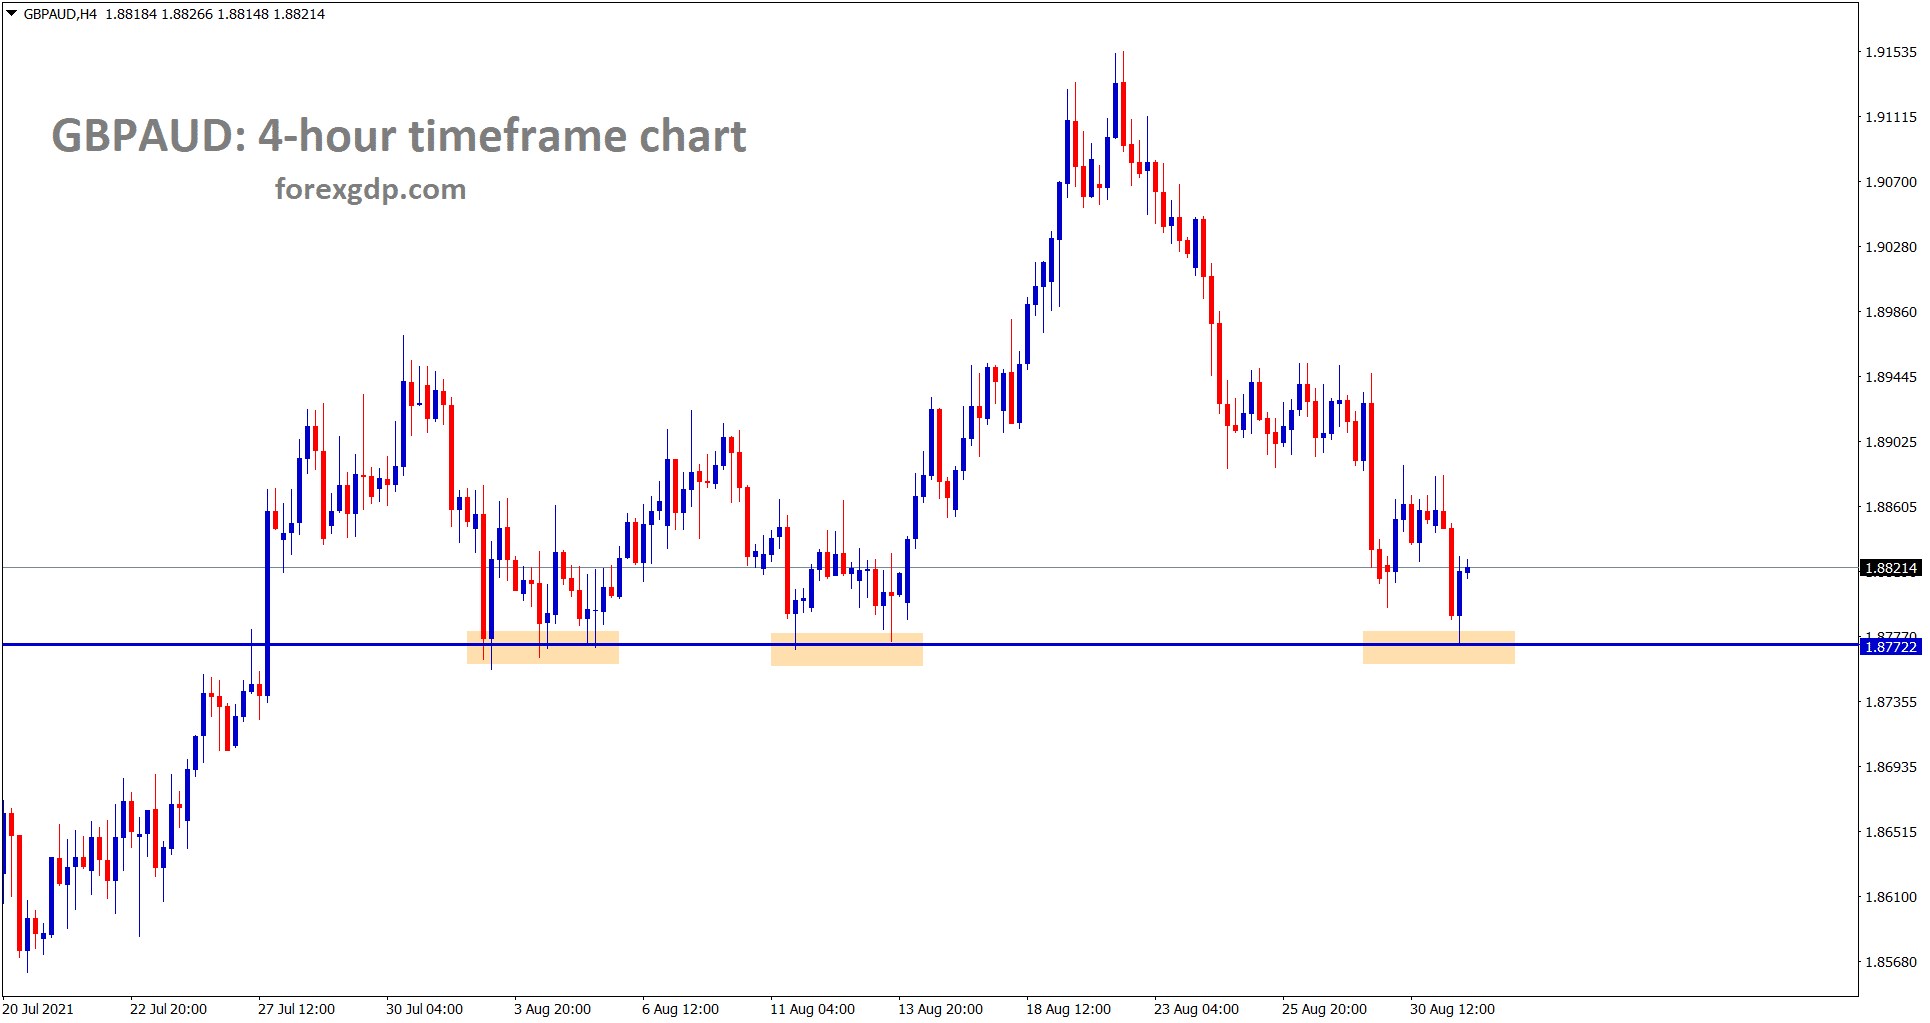Click the 20 Jul 2021 time label
Viewport: 1930px width, 1023px height.
pyautogui.click(x=38, y=1009)
